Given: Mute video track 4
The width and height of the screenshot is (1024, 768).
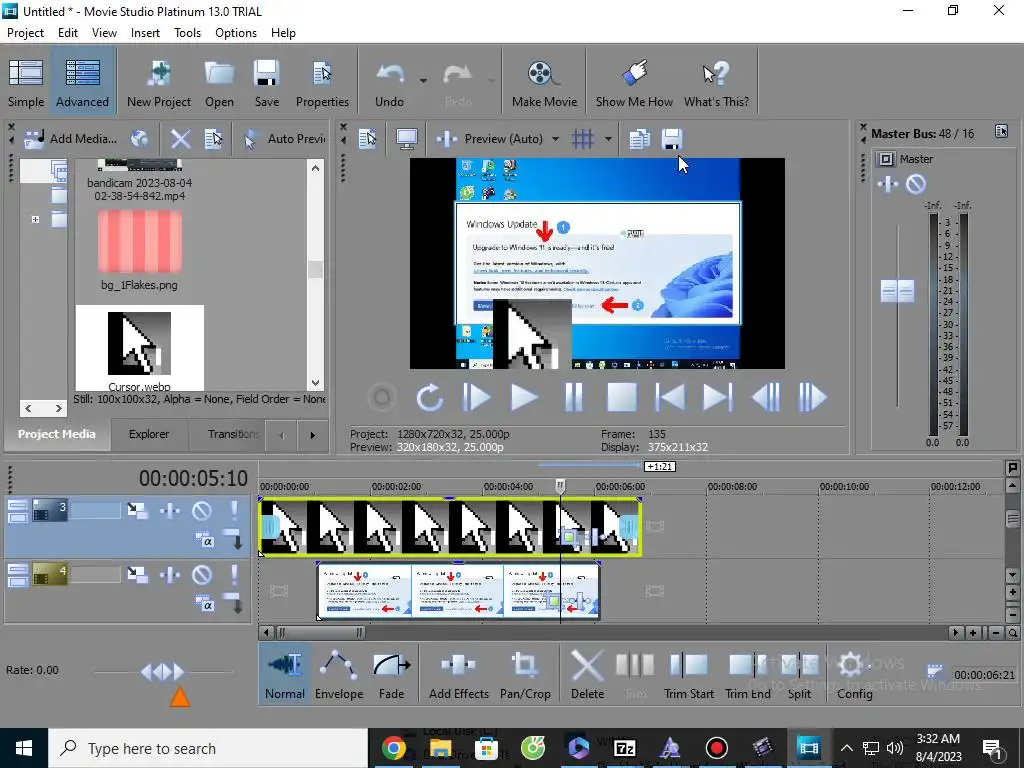Looking at the screenshot, I should 202,574.
